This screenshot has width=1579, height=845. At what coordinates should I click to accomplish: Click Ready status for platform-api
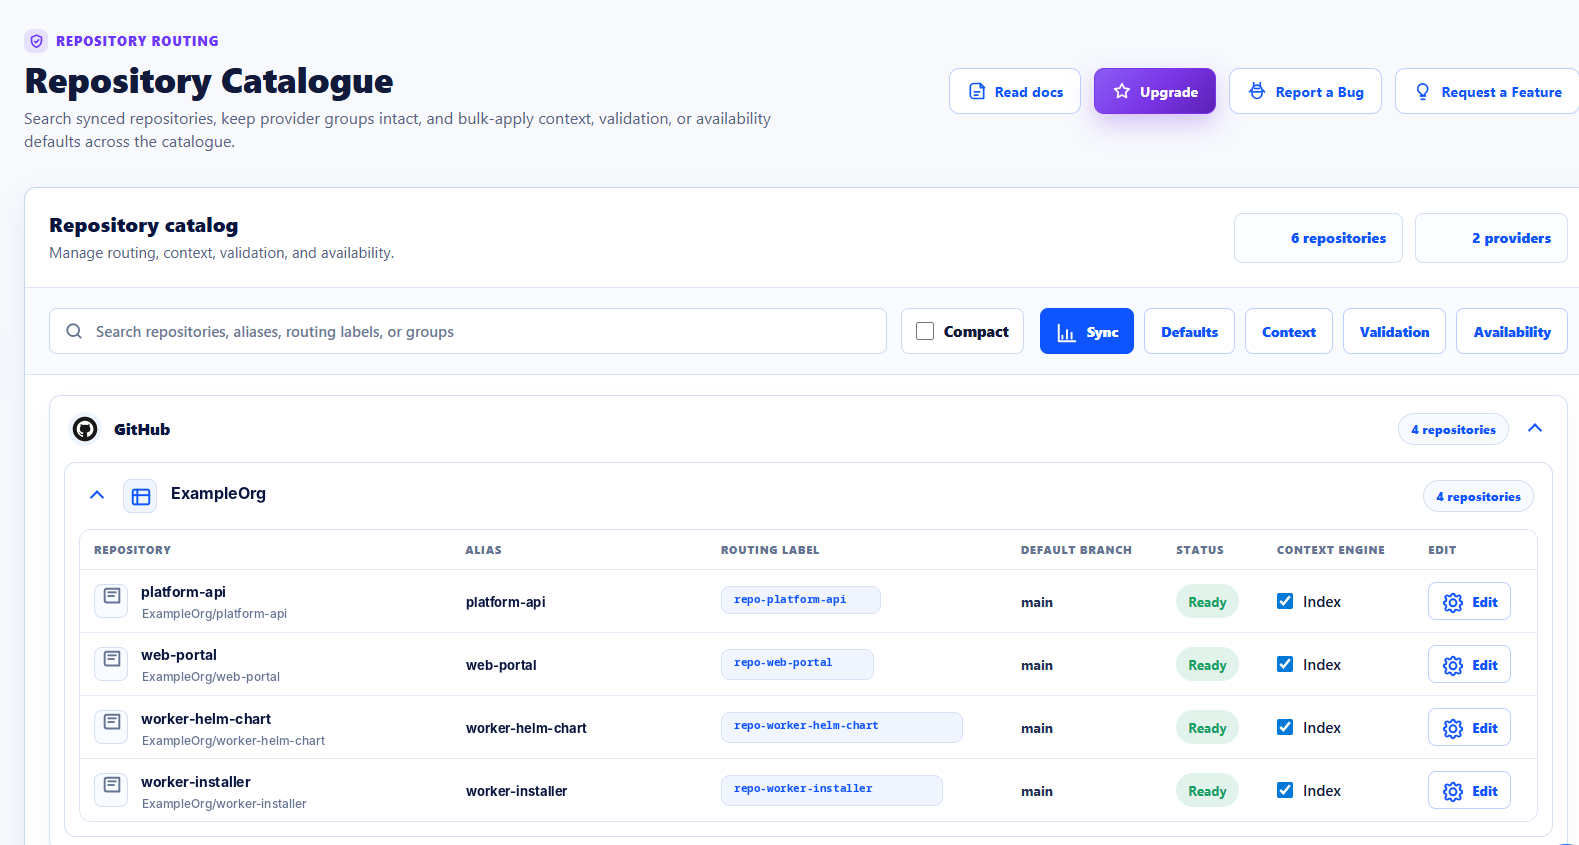click(1207, 602)
